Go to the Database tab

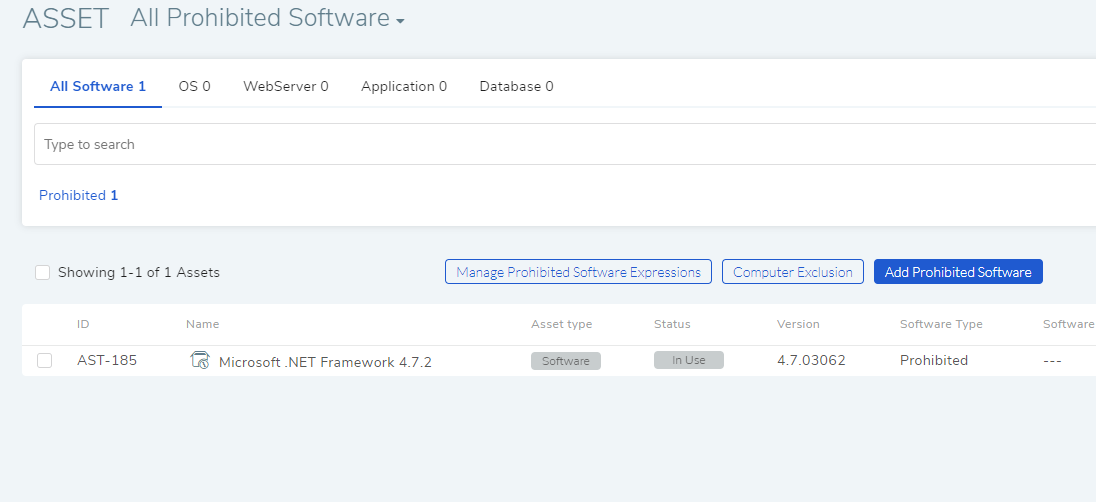517,86
